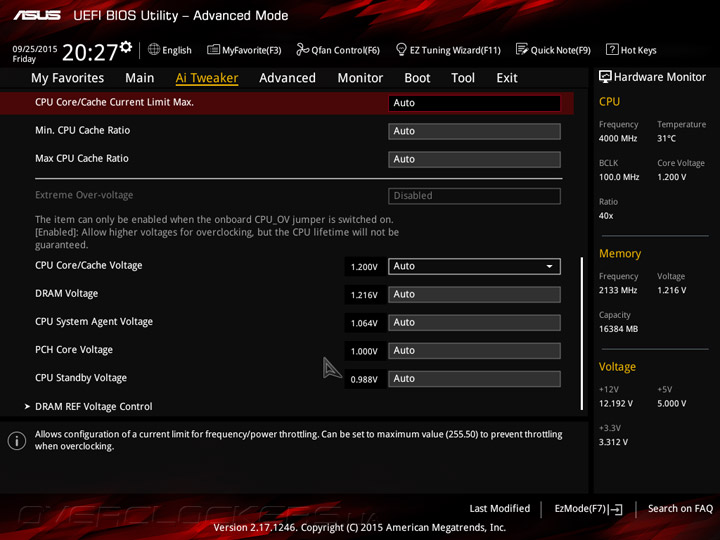
Task: Start EZ Tuning Wizard(F11)
Action: click(455, 50)
